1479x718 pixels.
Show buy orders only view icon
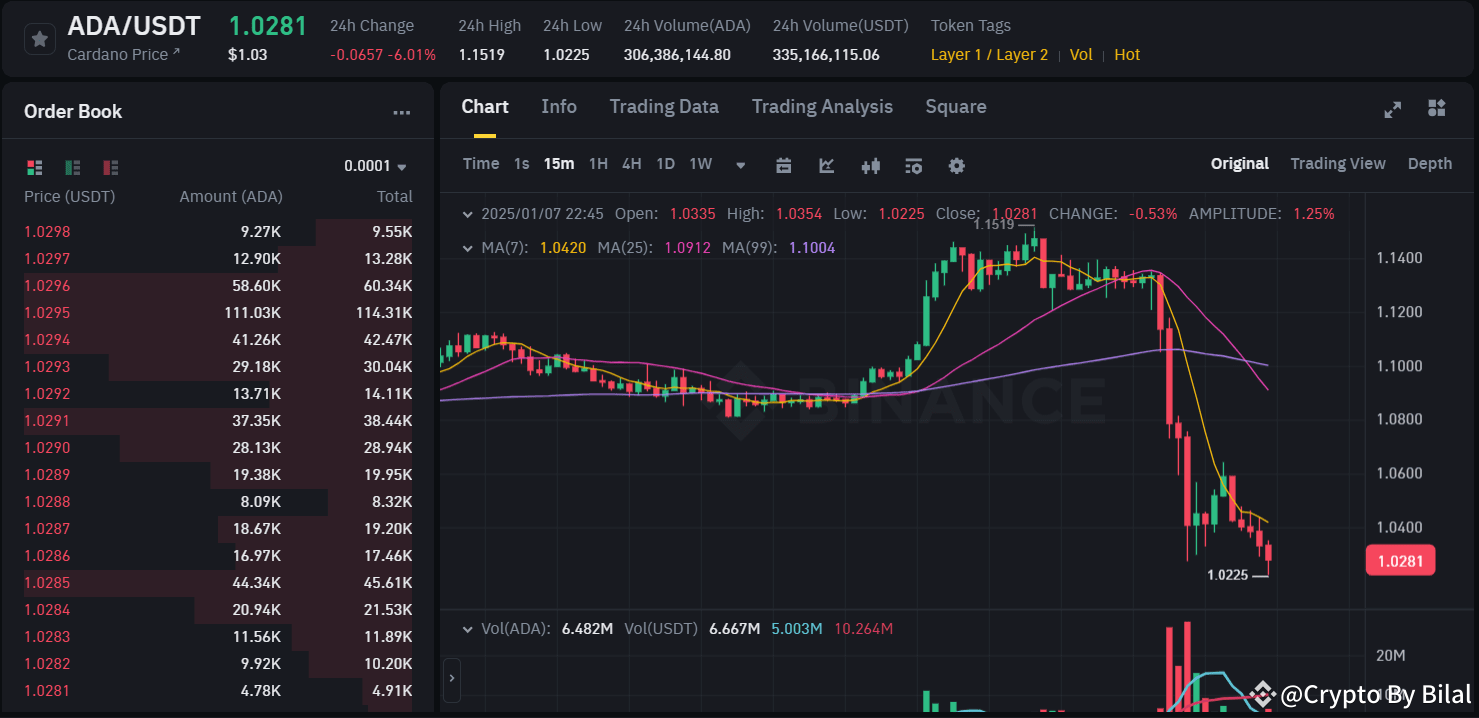(x=73, y=167)
